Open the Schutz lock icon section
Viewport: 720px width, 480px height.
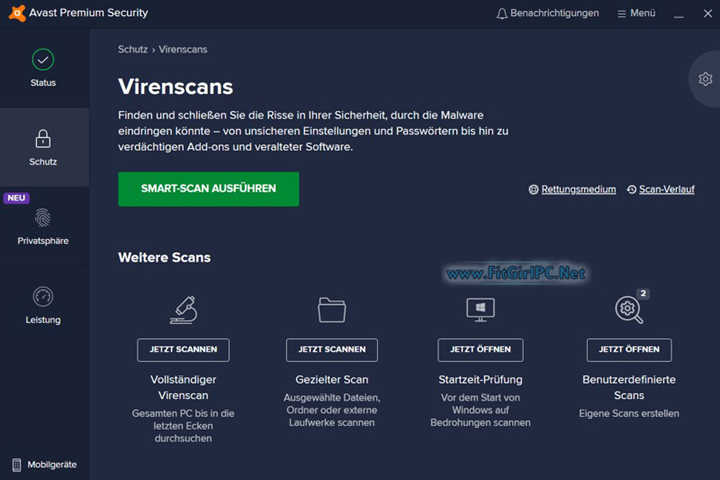pyautogui.click(x=43, y=139)
